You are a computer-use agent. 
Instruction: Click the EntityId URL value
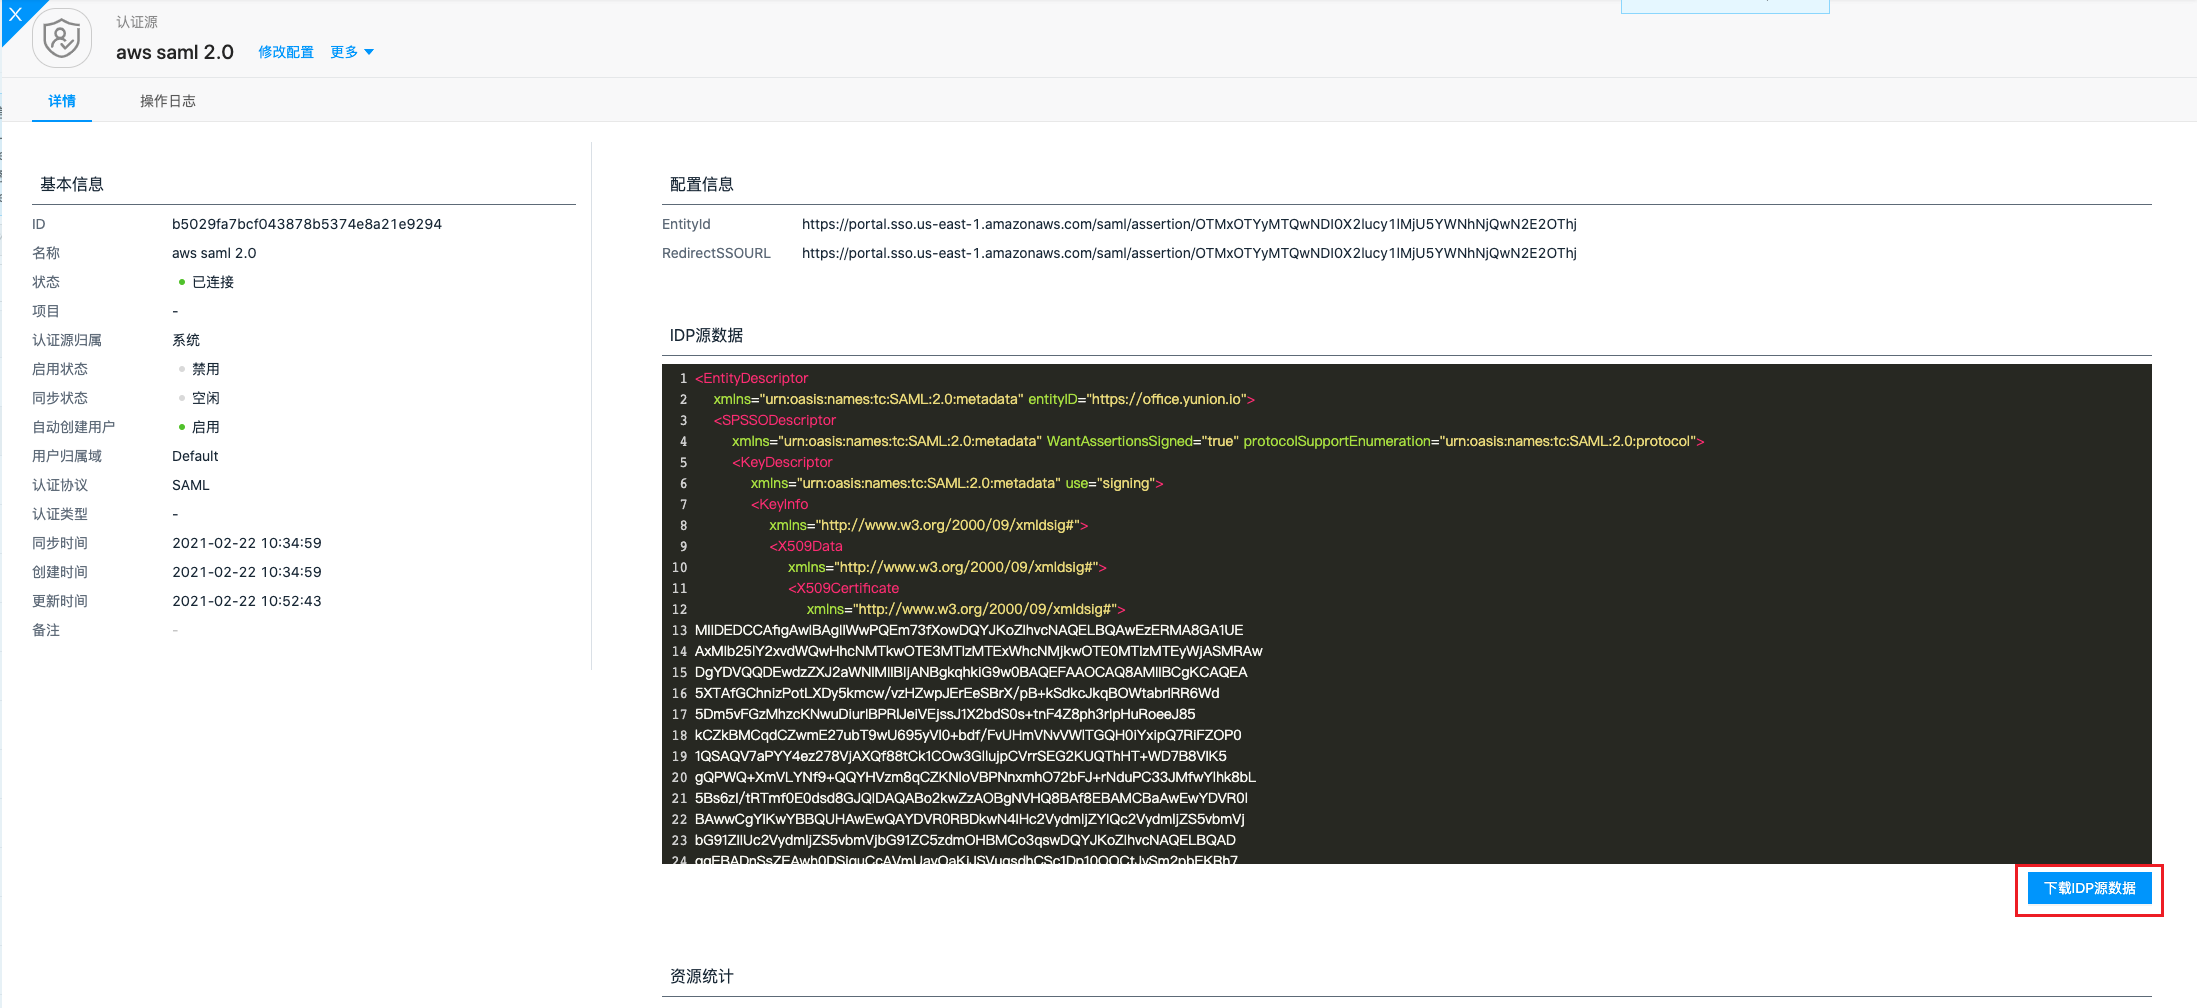click(1188, 225)
